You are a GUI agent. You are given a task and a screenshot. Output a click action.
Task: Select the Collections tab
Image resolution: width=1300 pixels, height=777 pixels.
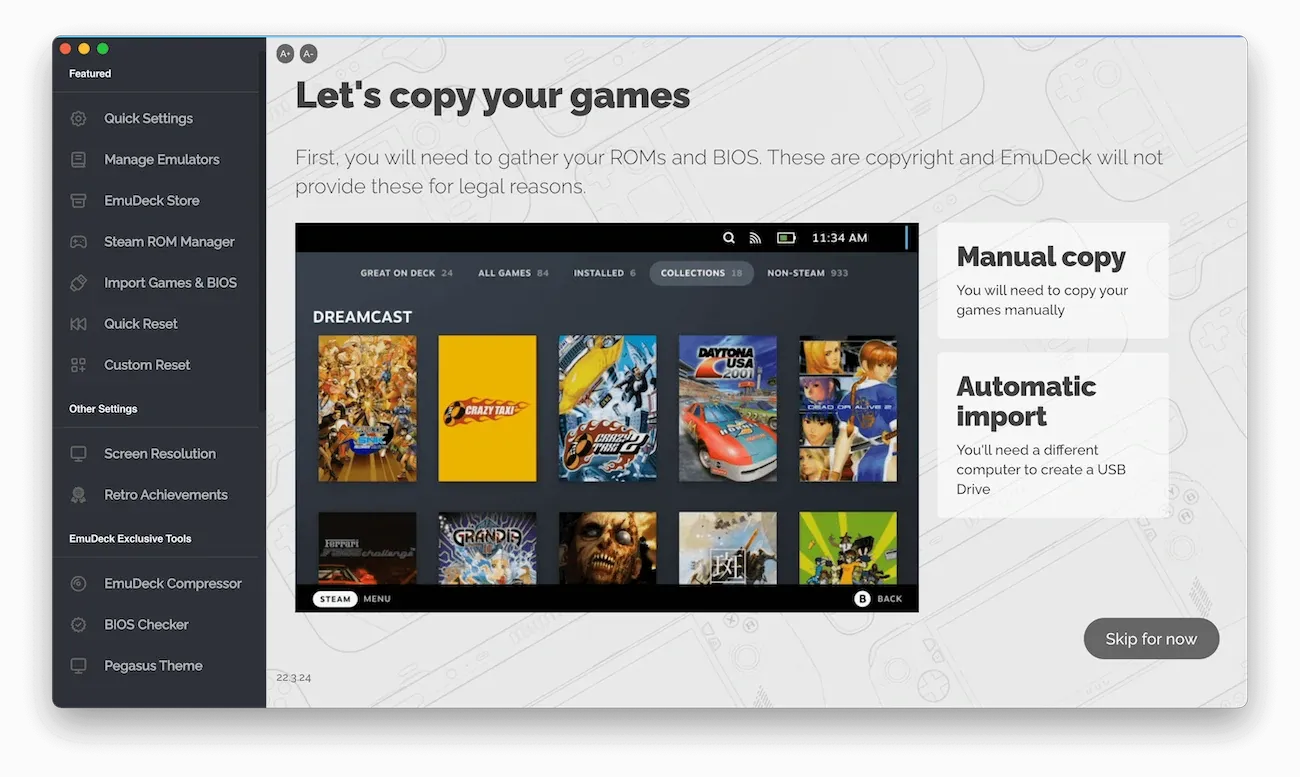(x=702, y=273)
